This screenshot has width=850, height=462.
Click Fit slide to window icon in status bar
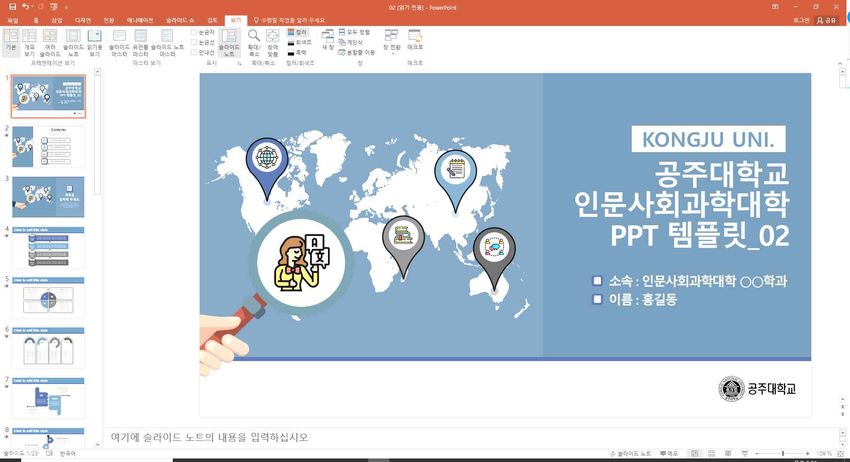pos(841,453)
